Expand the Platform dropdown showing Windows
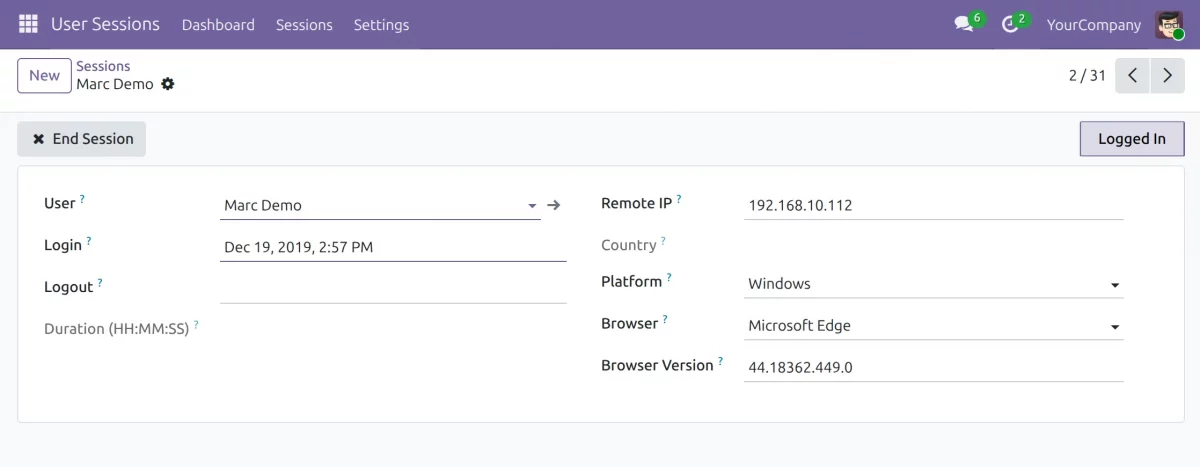The image size is (1200, 467). [1115, 285]
